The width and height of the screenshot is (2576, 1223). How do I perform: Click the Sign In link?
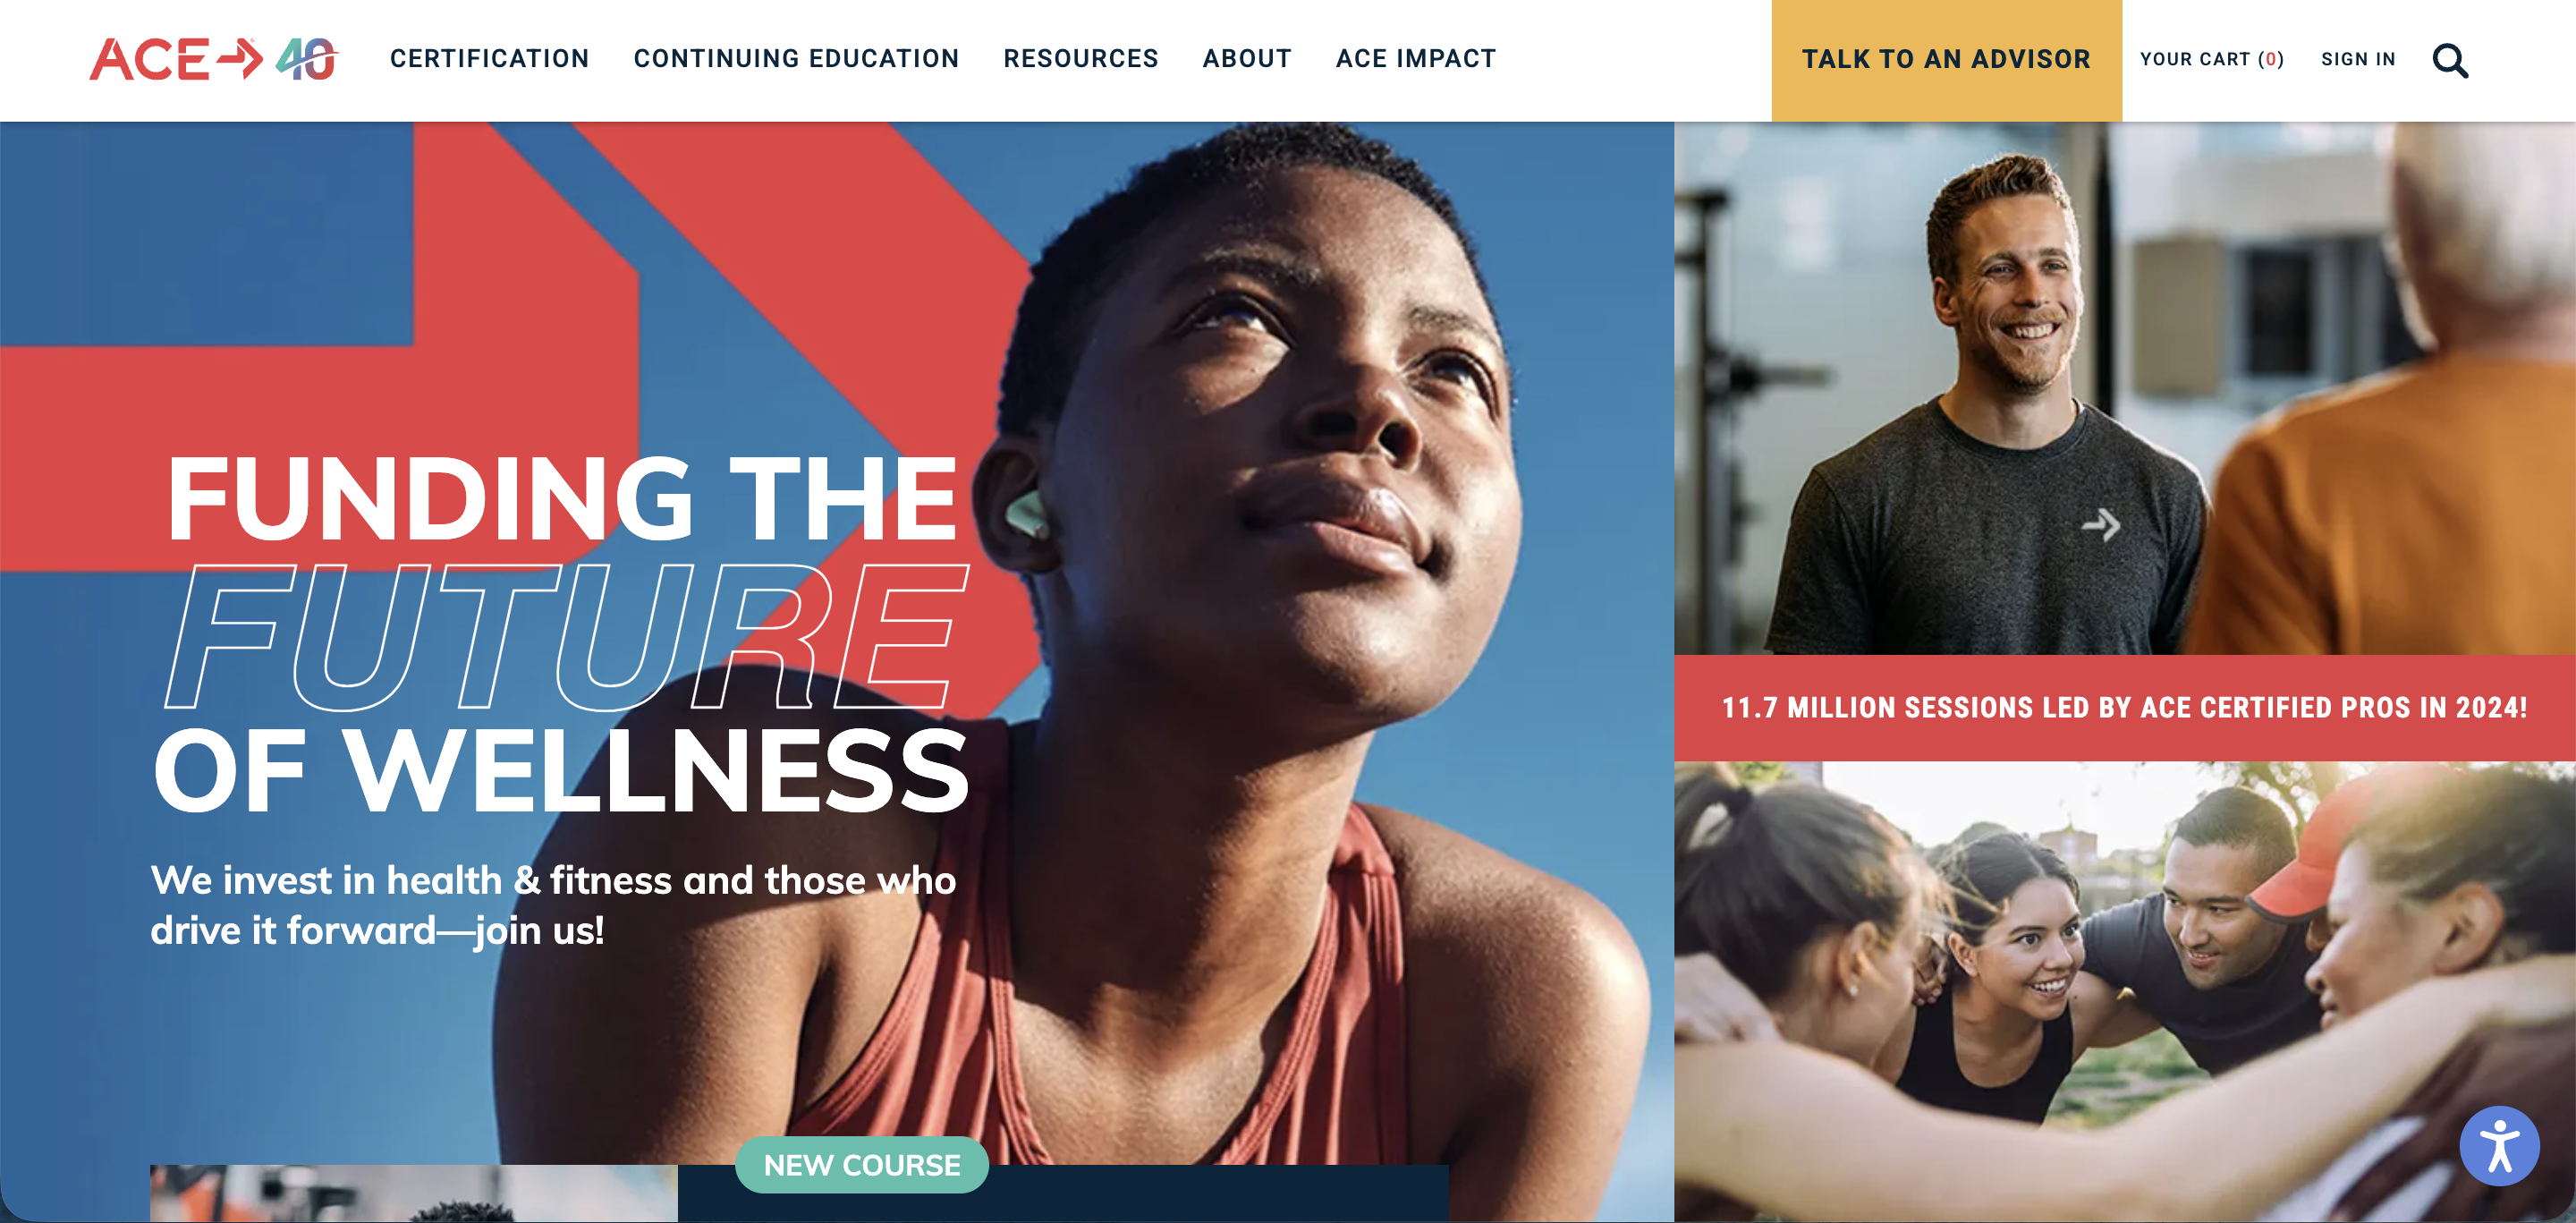click(x=2358, y=59)
